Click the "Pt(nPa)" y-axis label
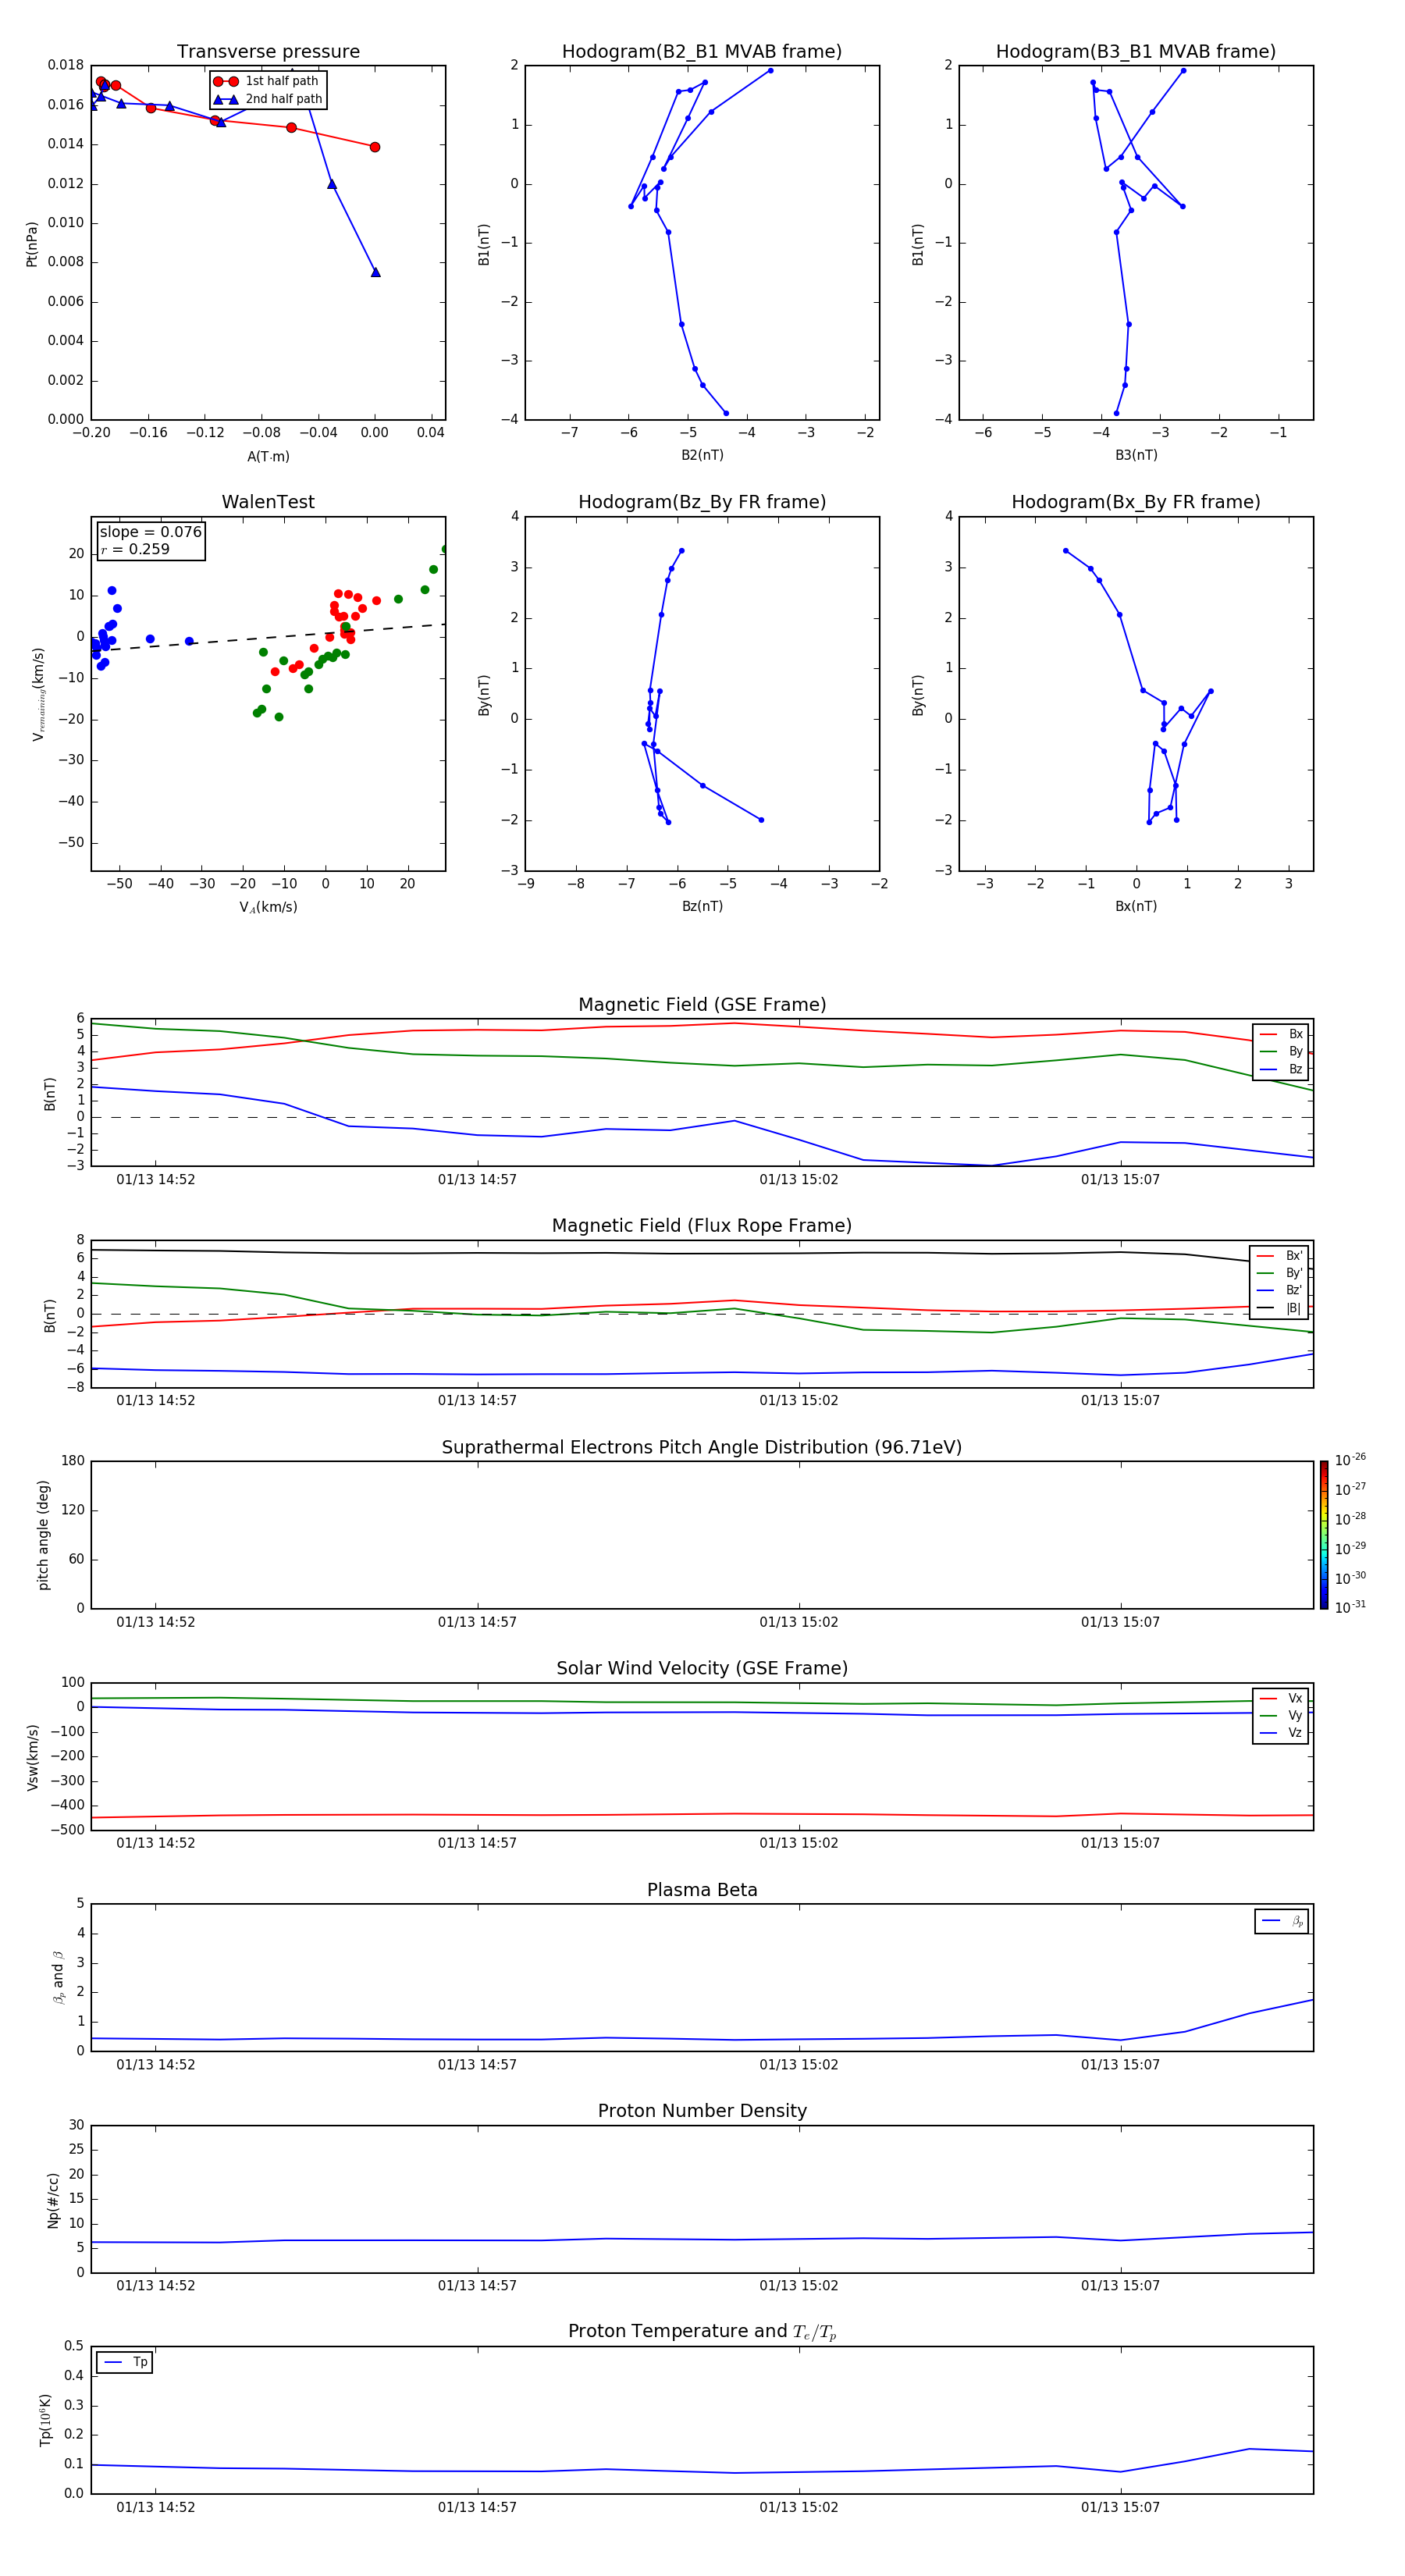The width and height of the screenshot is (1405, 2576). pyautogui.click(x=32, y=244)
